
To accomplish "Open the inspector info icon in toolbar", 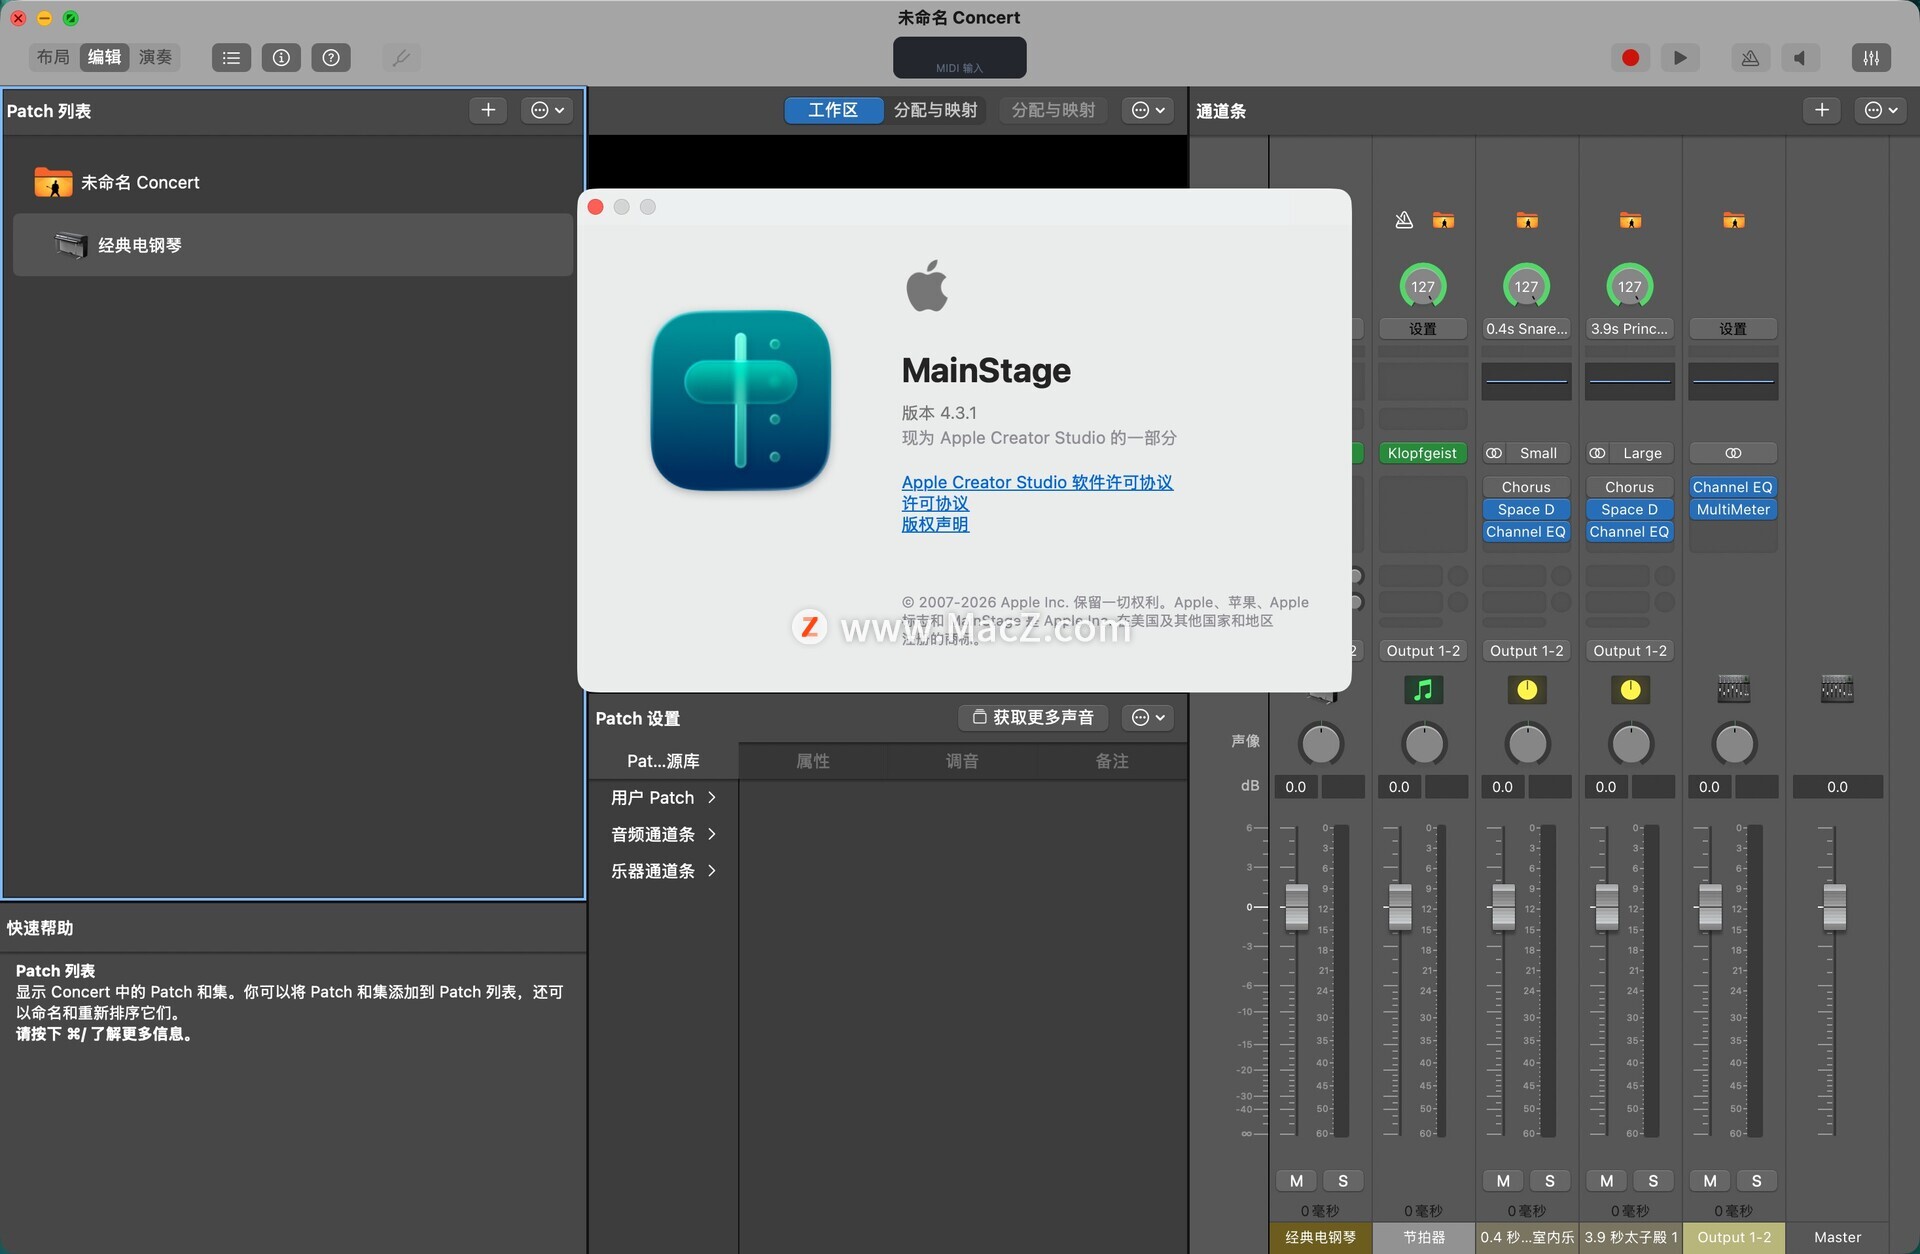I will (281, 58).
